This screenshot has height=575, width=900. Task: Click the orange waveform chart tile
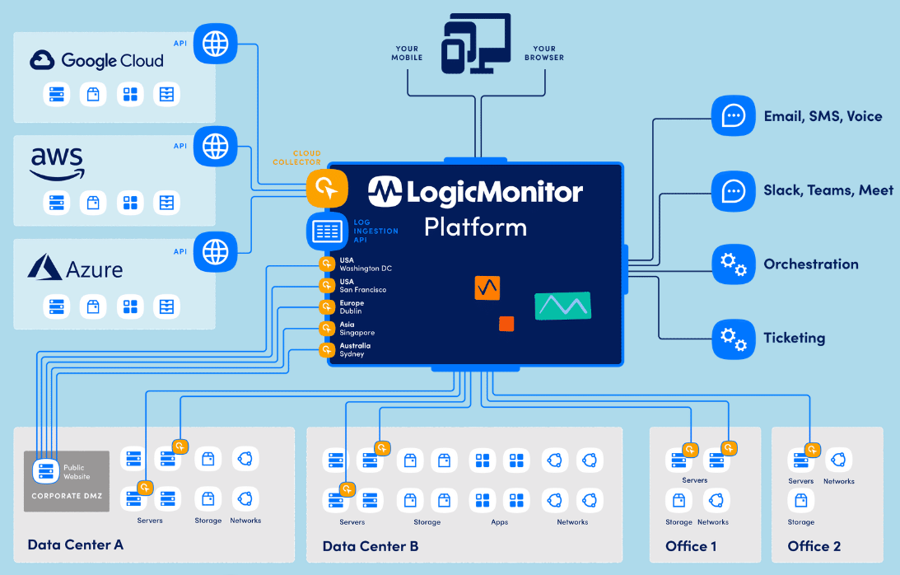click(x=487, y=288)
